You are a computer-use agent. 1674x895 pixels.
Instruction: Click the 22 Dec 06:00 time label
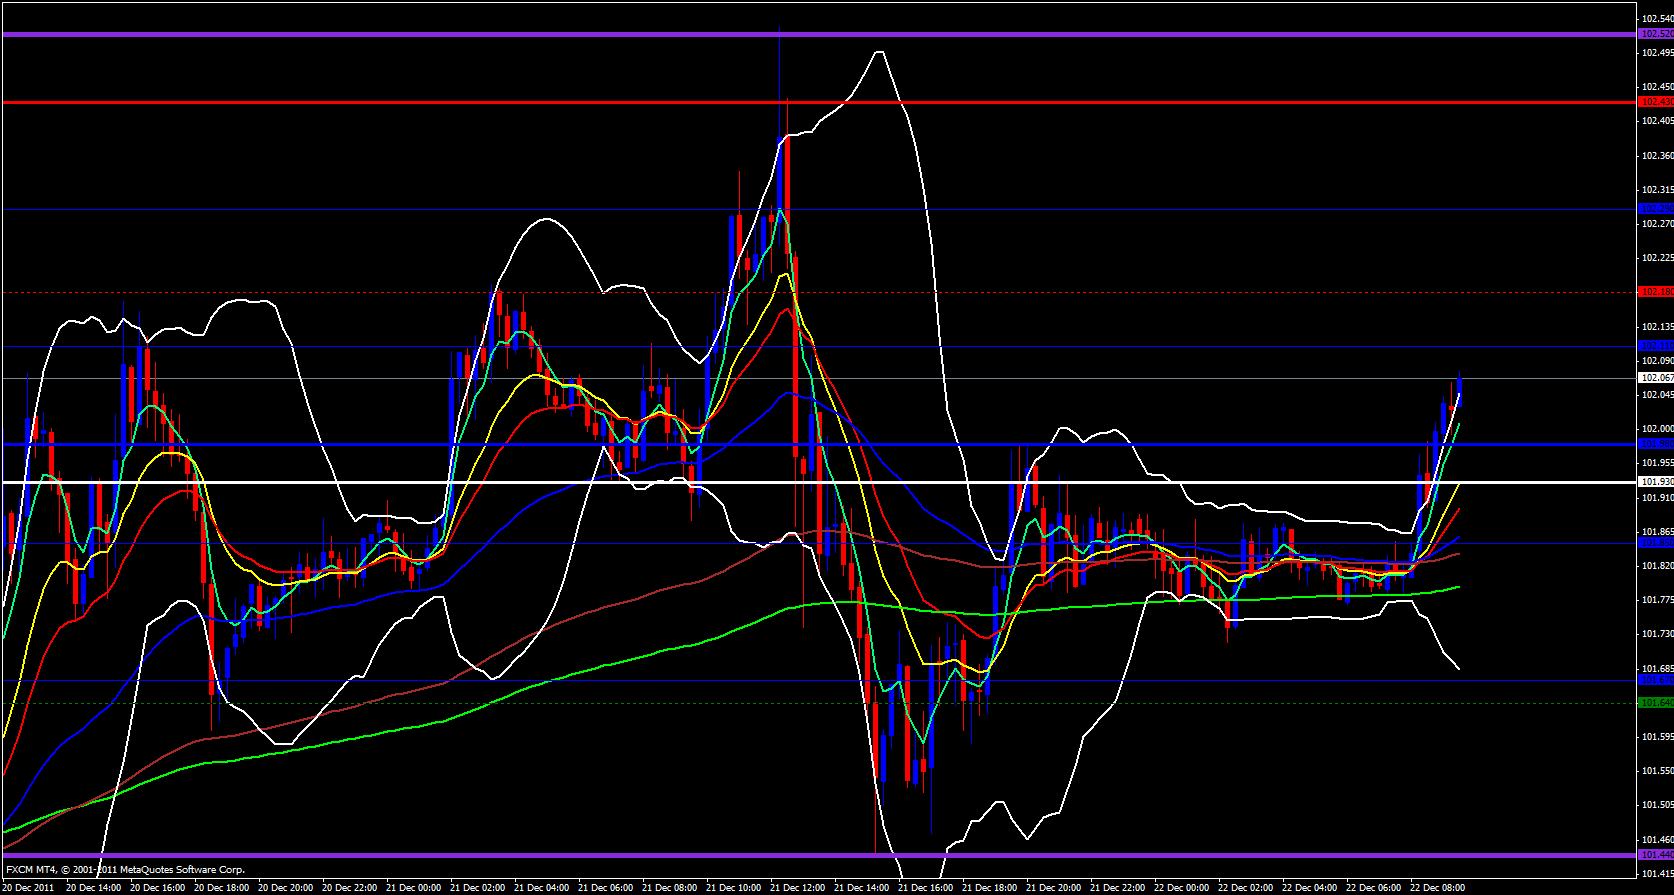tap(1373, 888)
